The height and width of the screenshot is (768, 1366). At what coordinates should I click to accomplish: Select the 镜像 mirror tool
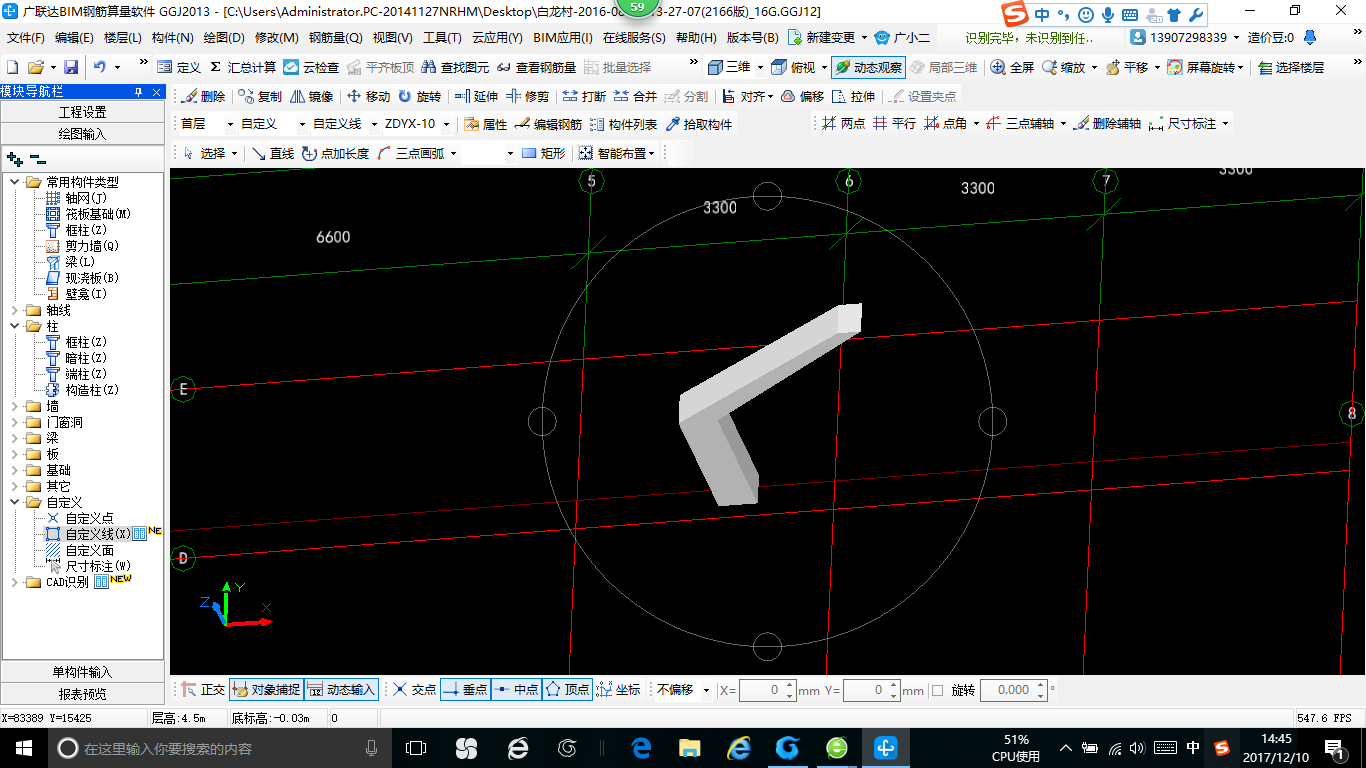point(312,97)
